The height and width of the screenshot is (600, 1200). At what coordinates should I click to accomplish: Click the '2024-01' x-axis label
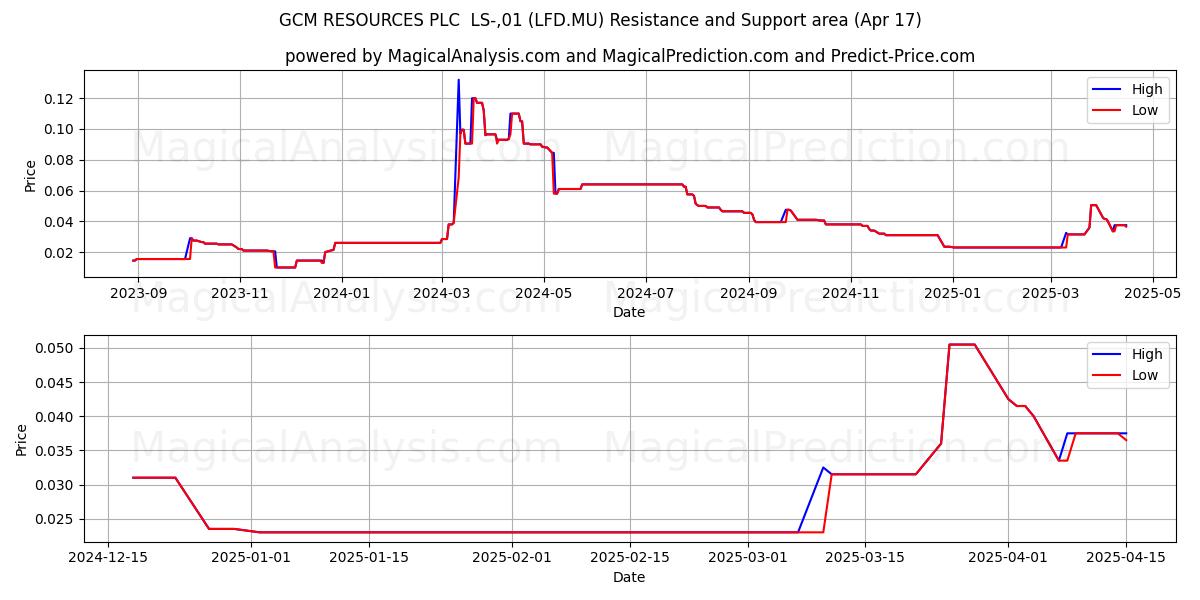tap(343, 293)
